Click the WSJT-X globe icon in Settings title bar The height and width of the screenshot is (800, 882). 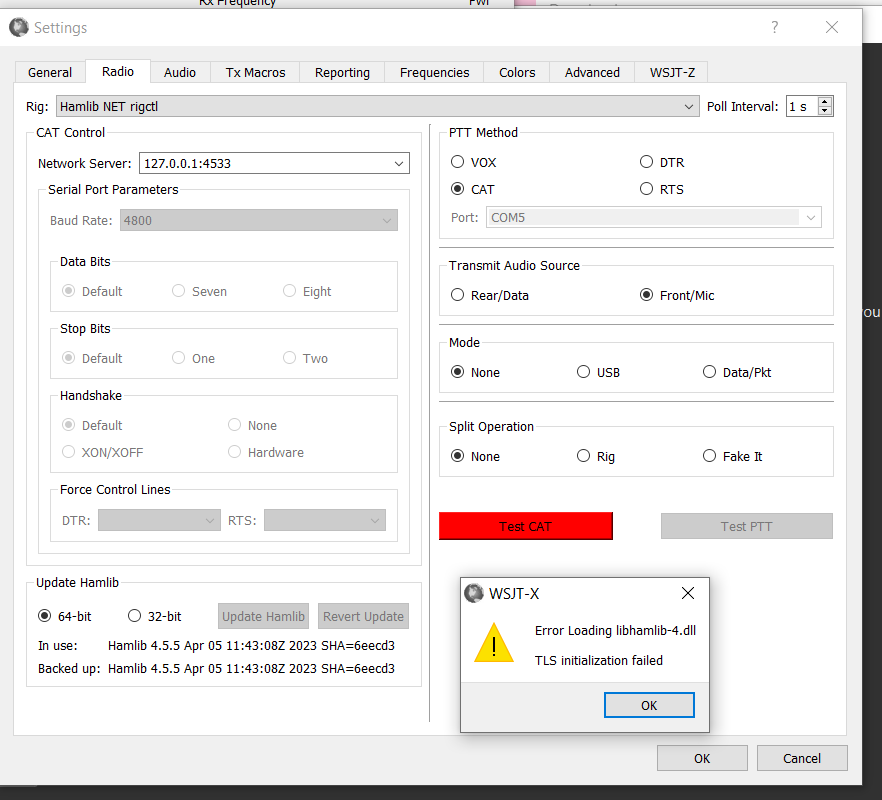point(19,27)
